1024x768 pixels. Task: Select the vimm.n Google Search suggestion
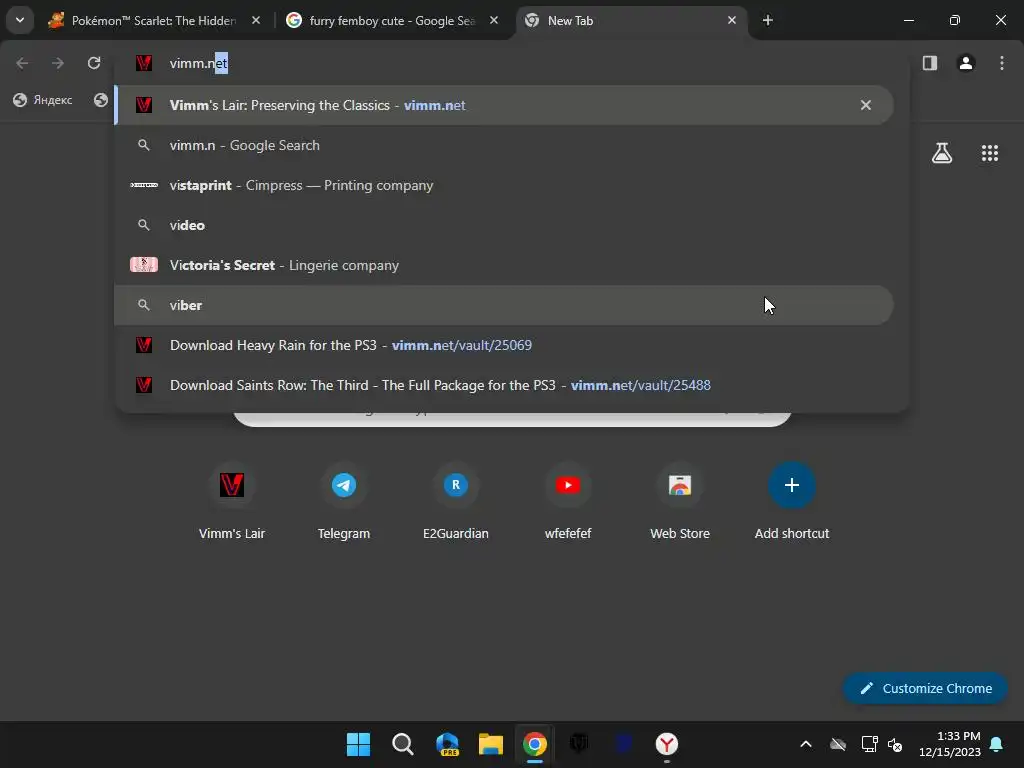[504, 145]
